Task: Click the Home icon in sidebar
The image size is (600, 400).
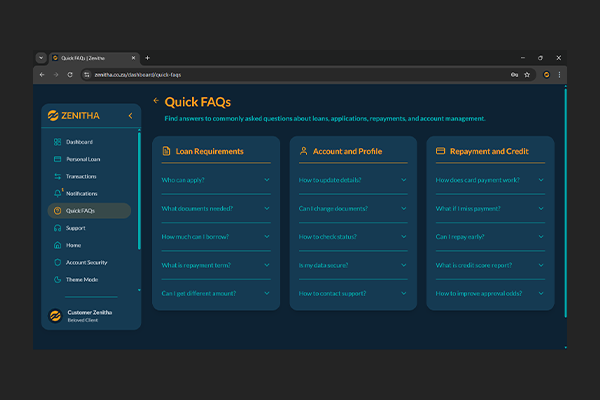Action: tap(57, 245)
